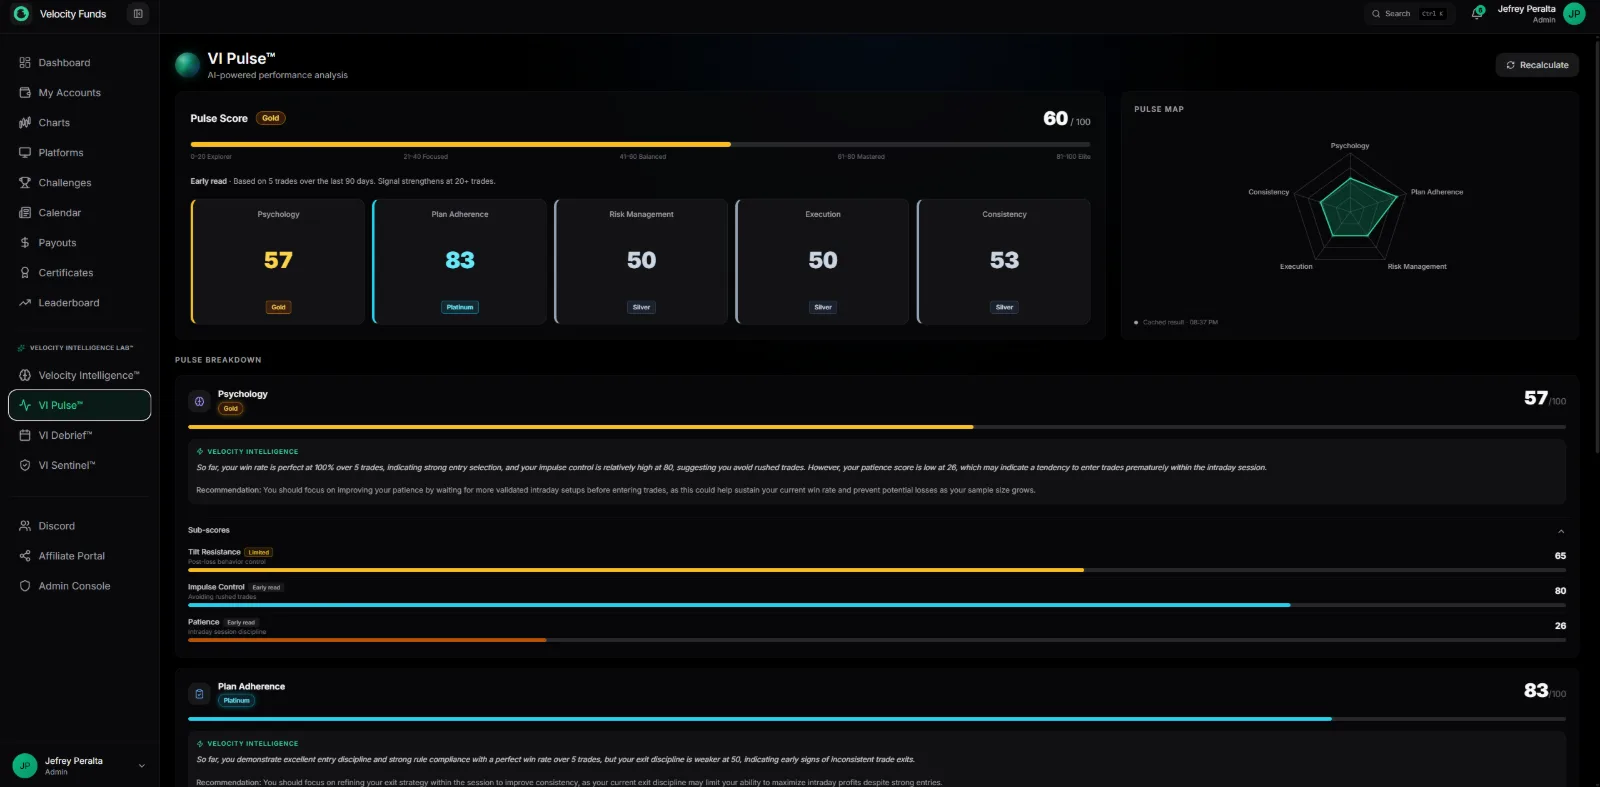Click the Limited tag on Tilt Resistance
Image resolution: width=1600 pixels, height=787 pixels.
(x=259, y=552)
